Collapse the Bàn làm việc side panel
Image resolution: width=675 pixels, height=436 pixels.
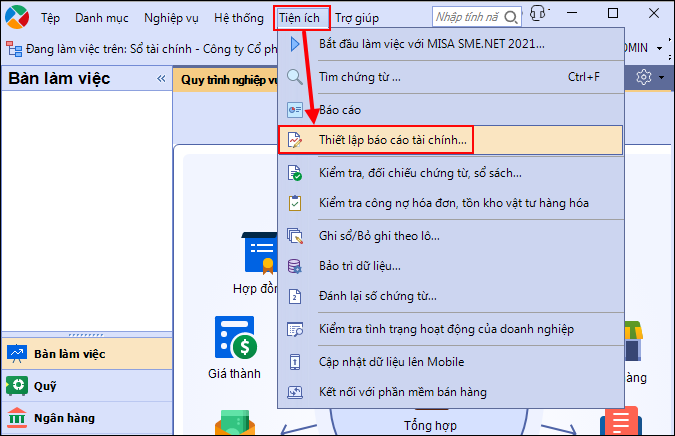[161, 79]
